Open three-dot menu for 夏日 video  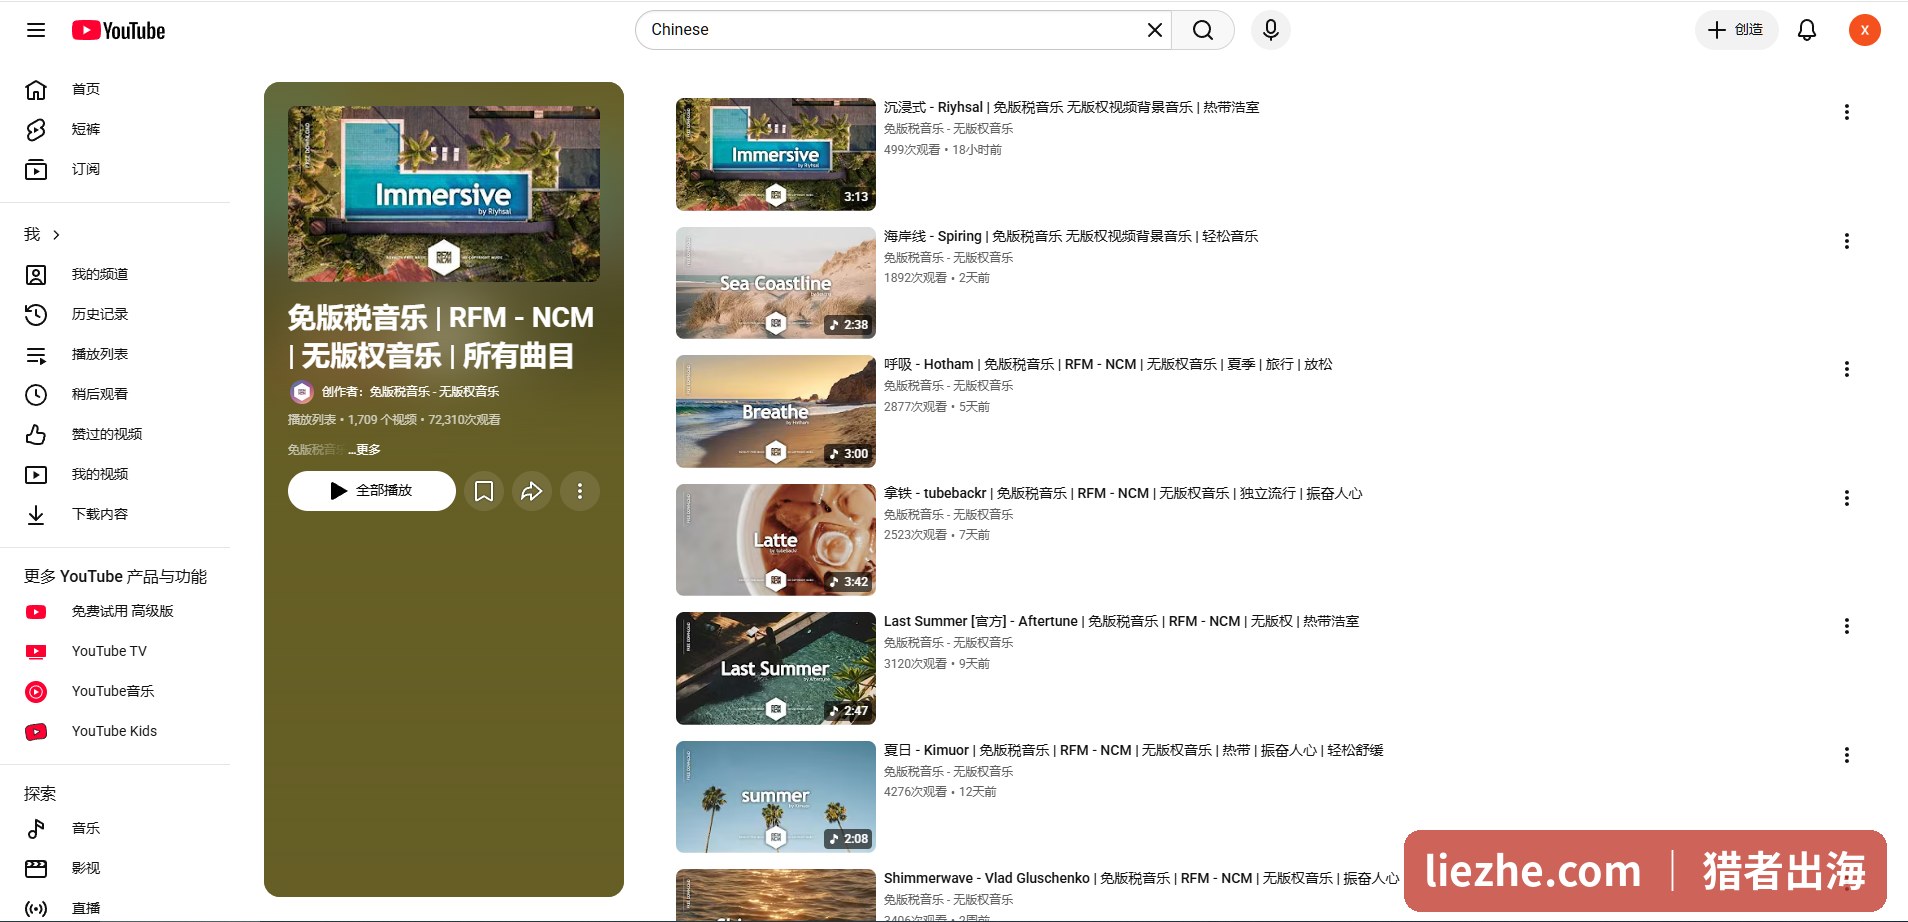(x=1847, y=755)
